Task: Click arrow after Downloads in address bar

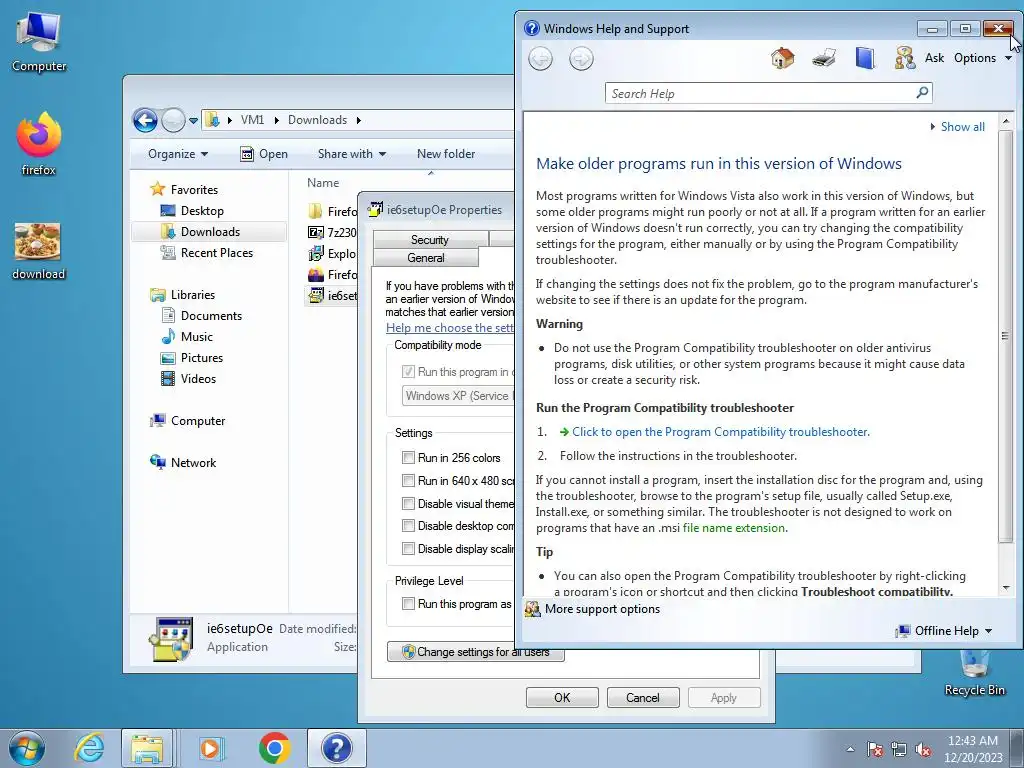Action: coord(359,120)
